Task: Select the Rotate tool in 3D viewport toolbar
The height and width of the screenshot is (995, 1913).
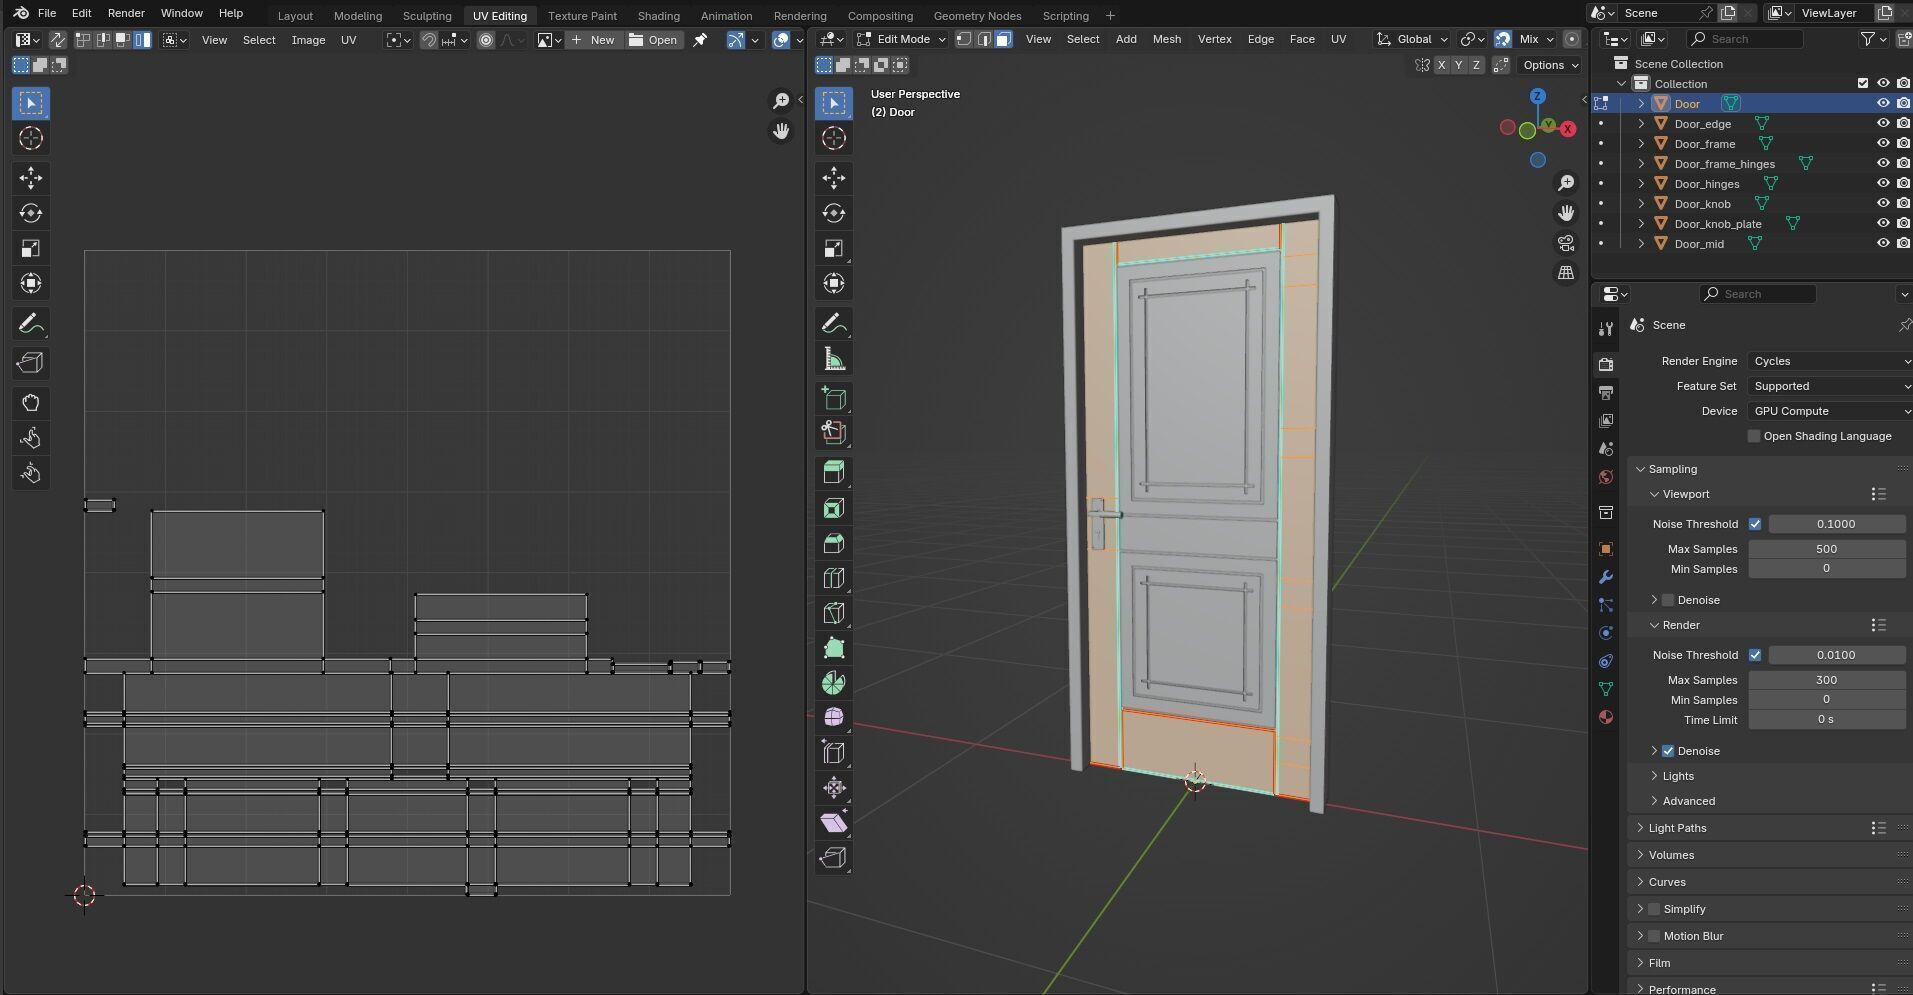Action: (x=834, y=213)
